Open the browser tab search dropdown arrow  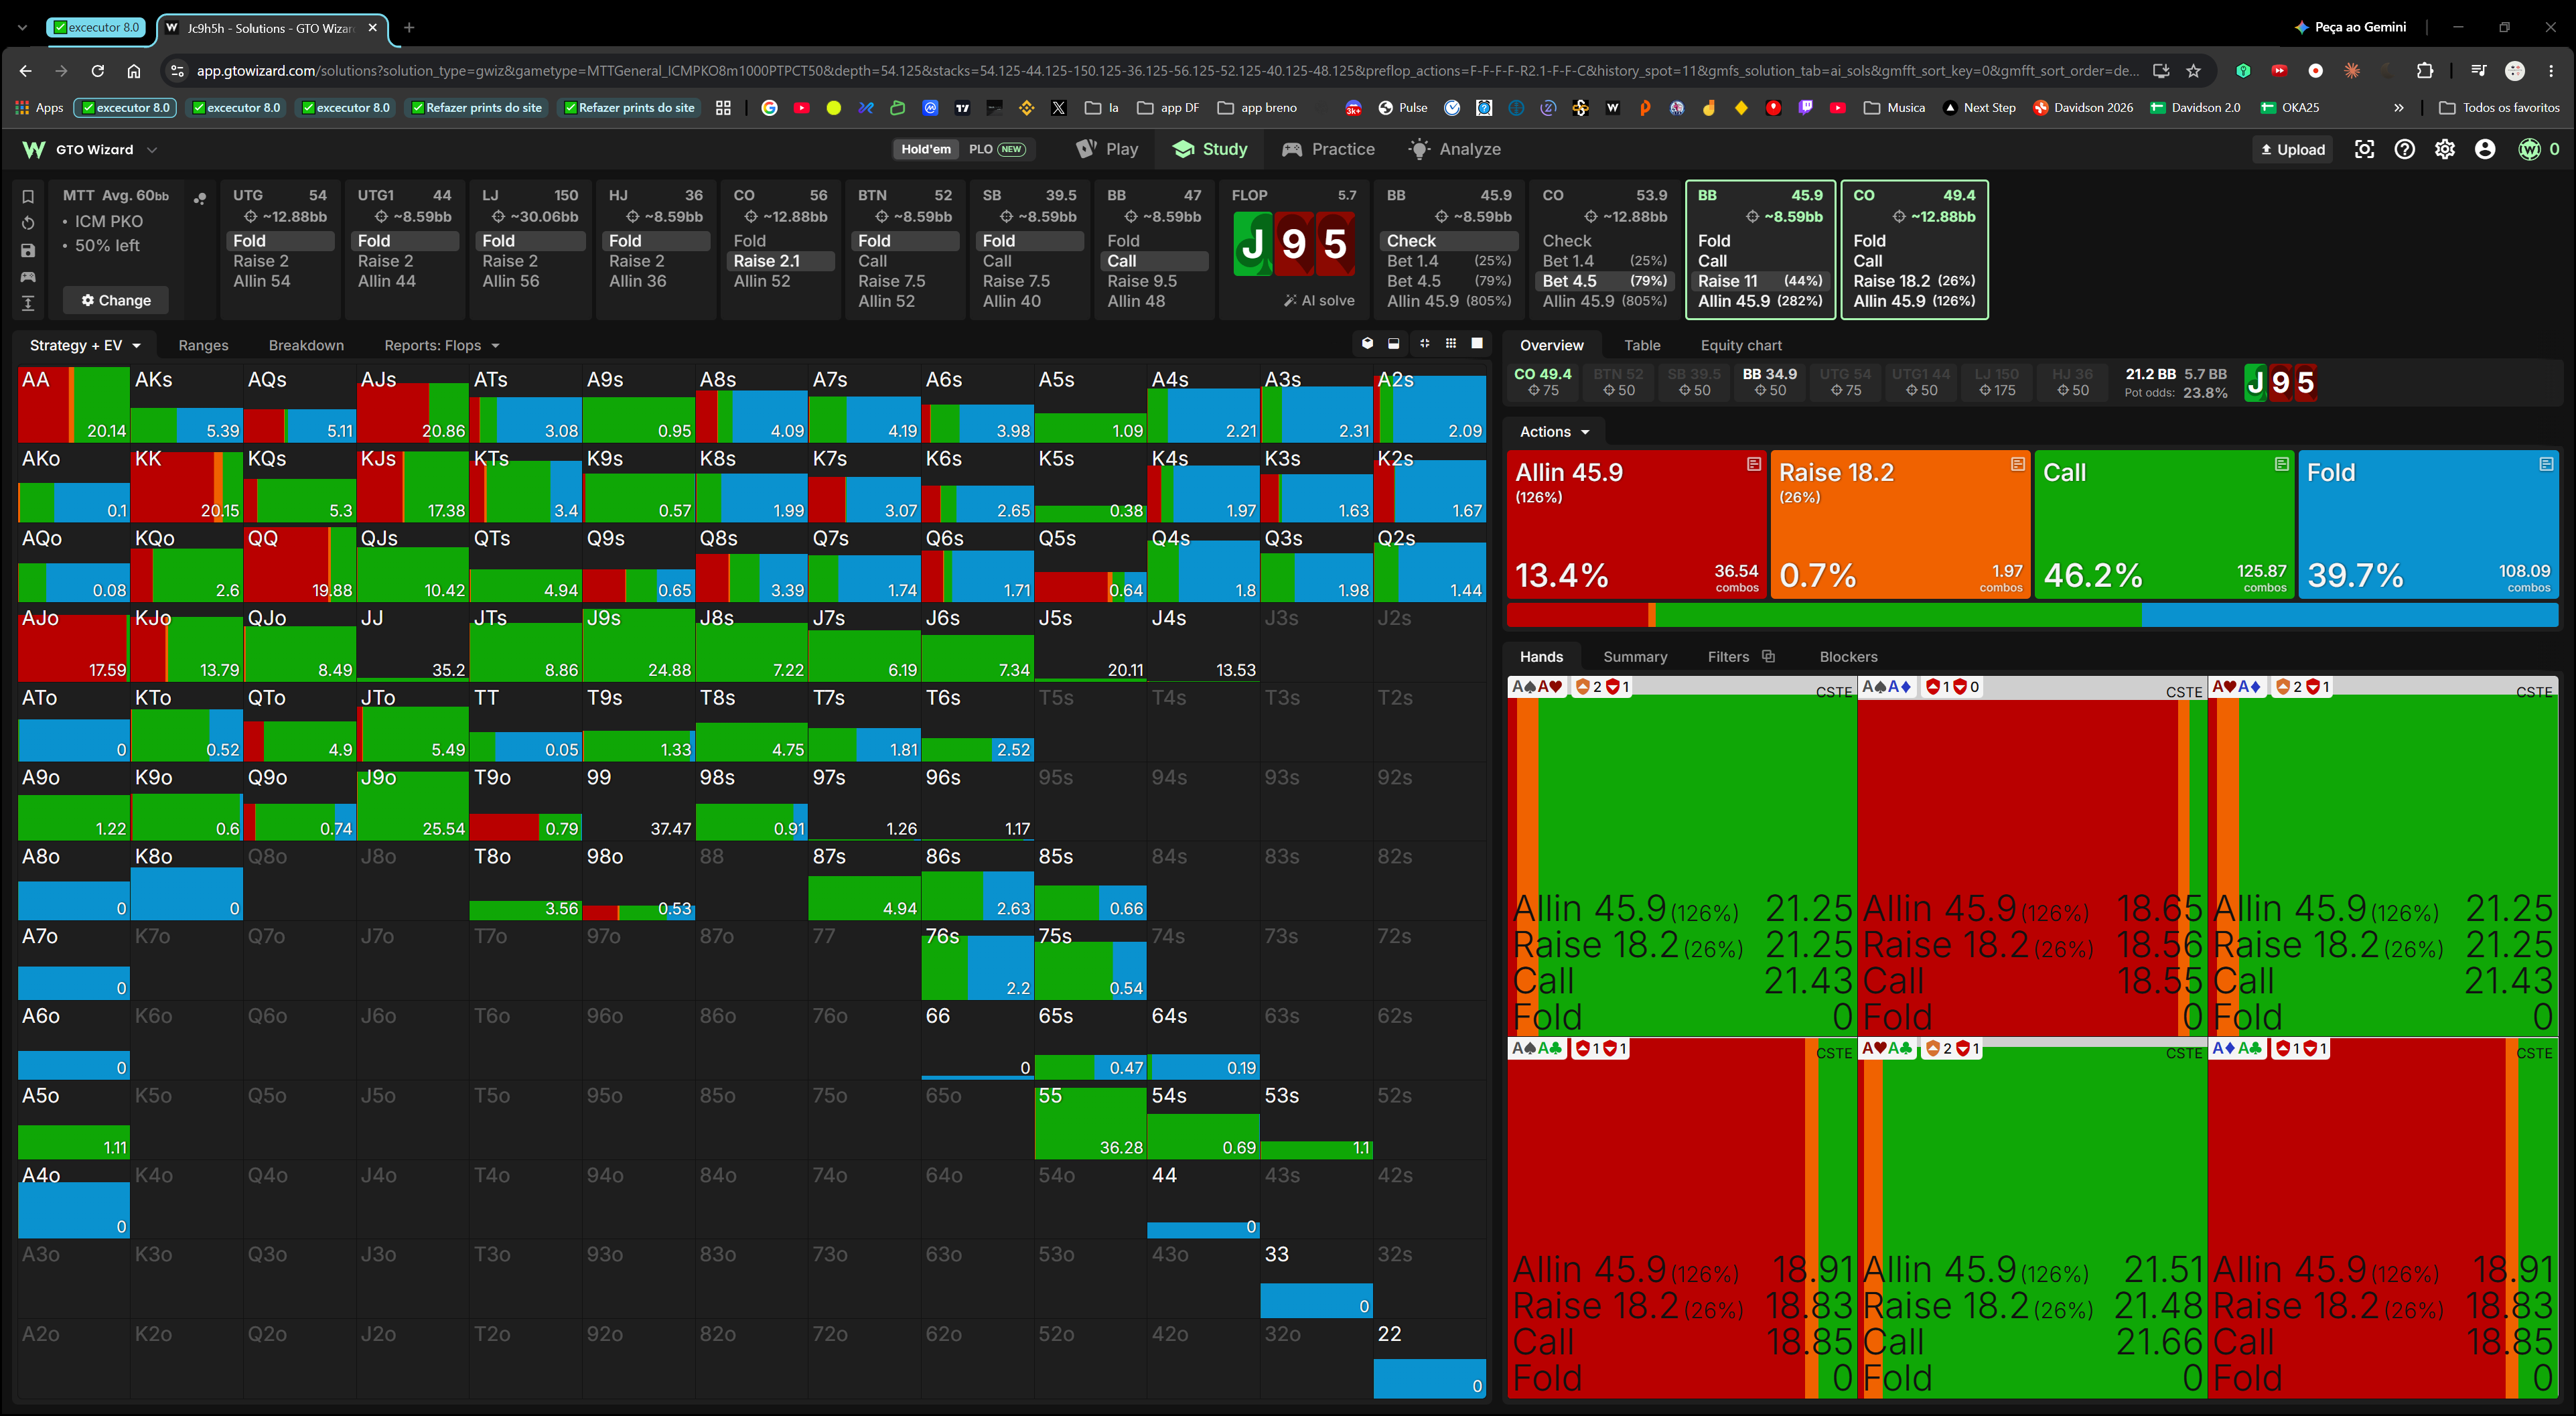(x=23, y=28)
